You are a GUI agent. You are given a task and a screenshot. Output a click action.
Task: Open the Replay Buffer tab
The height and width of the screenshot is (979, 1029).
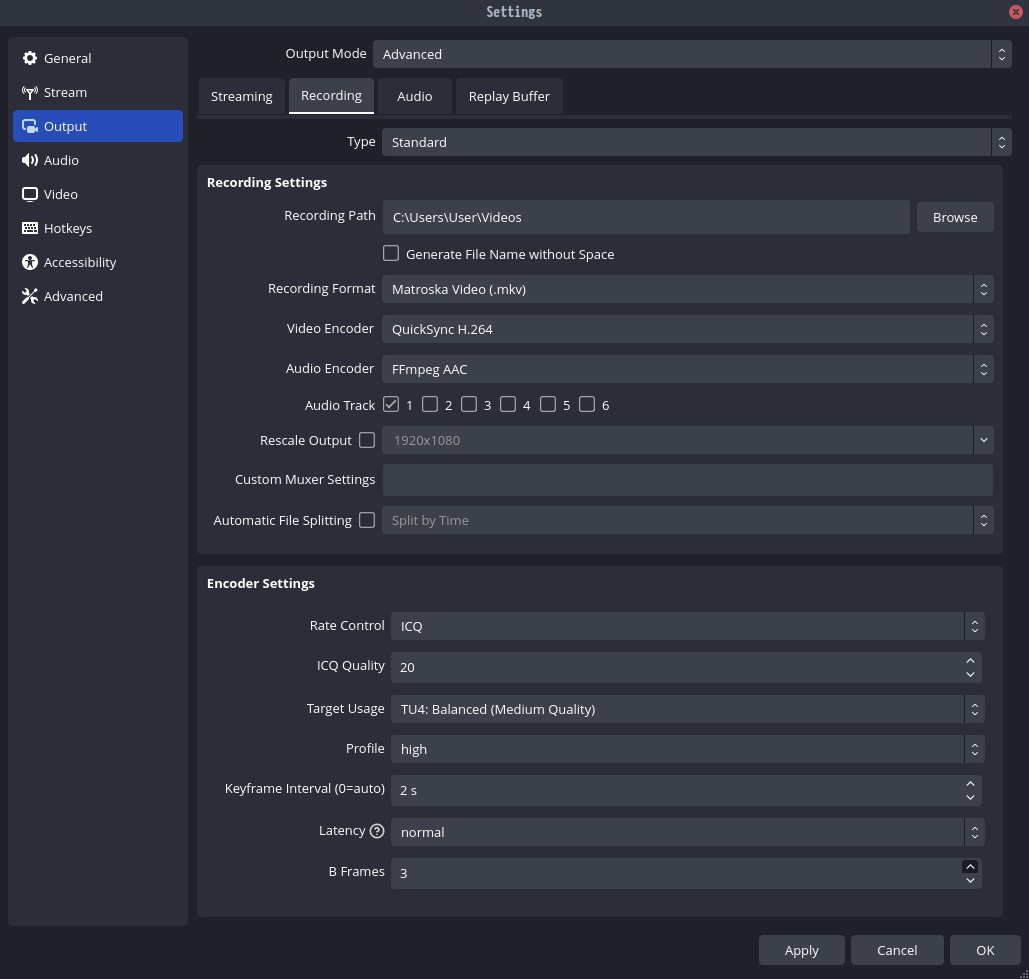click(x=509, y=97)
